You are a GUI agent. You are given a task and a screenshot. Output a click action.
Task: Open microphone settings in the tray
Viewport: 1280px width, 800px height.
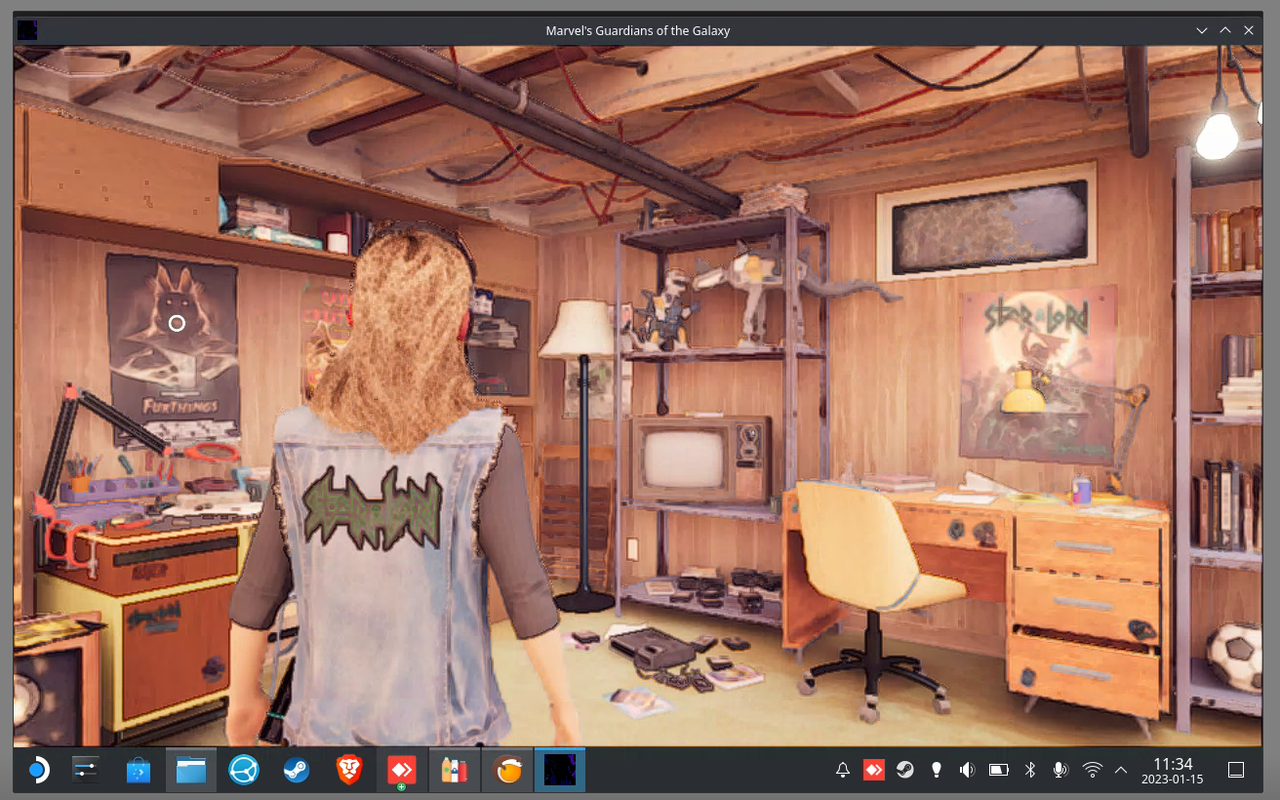1060,770
